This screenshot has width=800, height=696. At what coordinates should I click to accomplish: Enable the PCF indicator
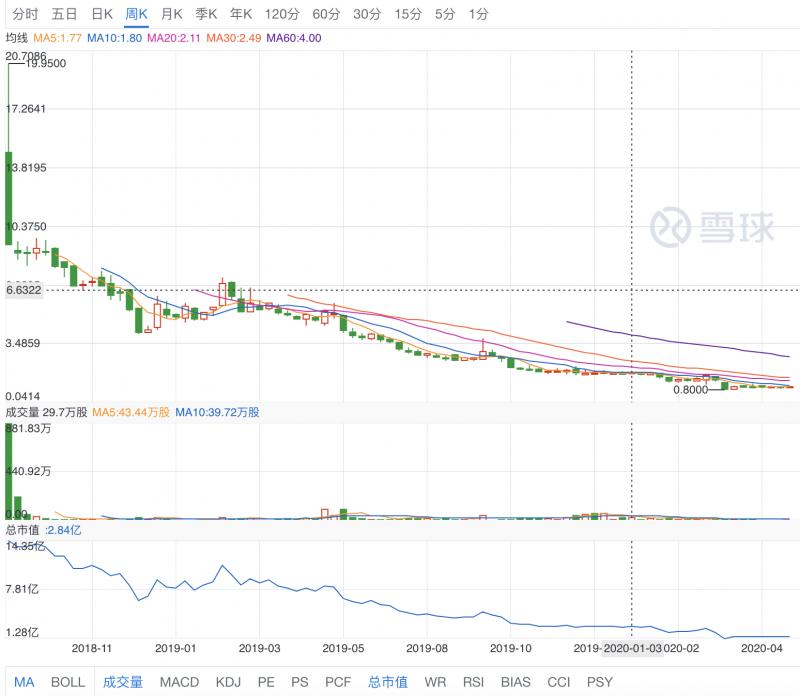338,682
